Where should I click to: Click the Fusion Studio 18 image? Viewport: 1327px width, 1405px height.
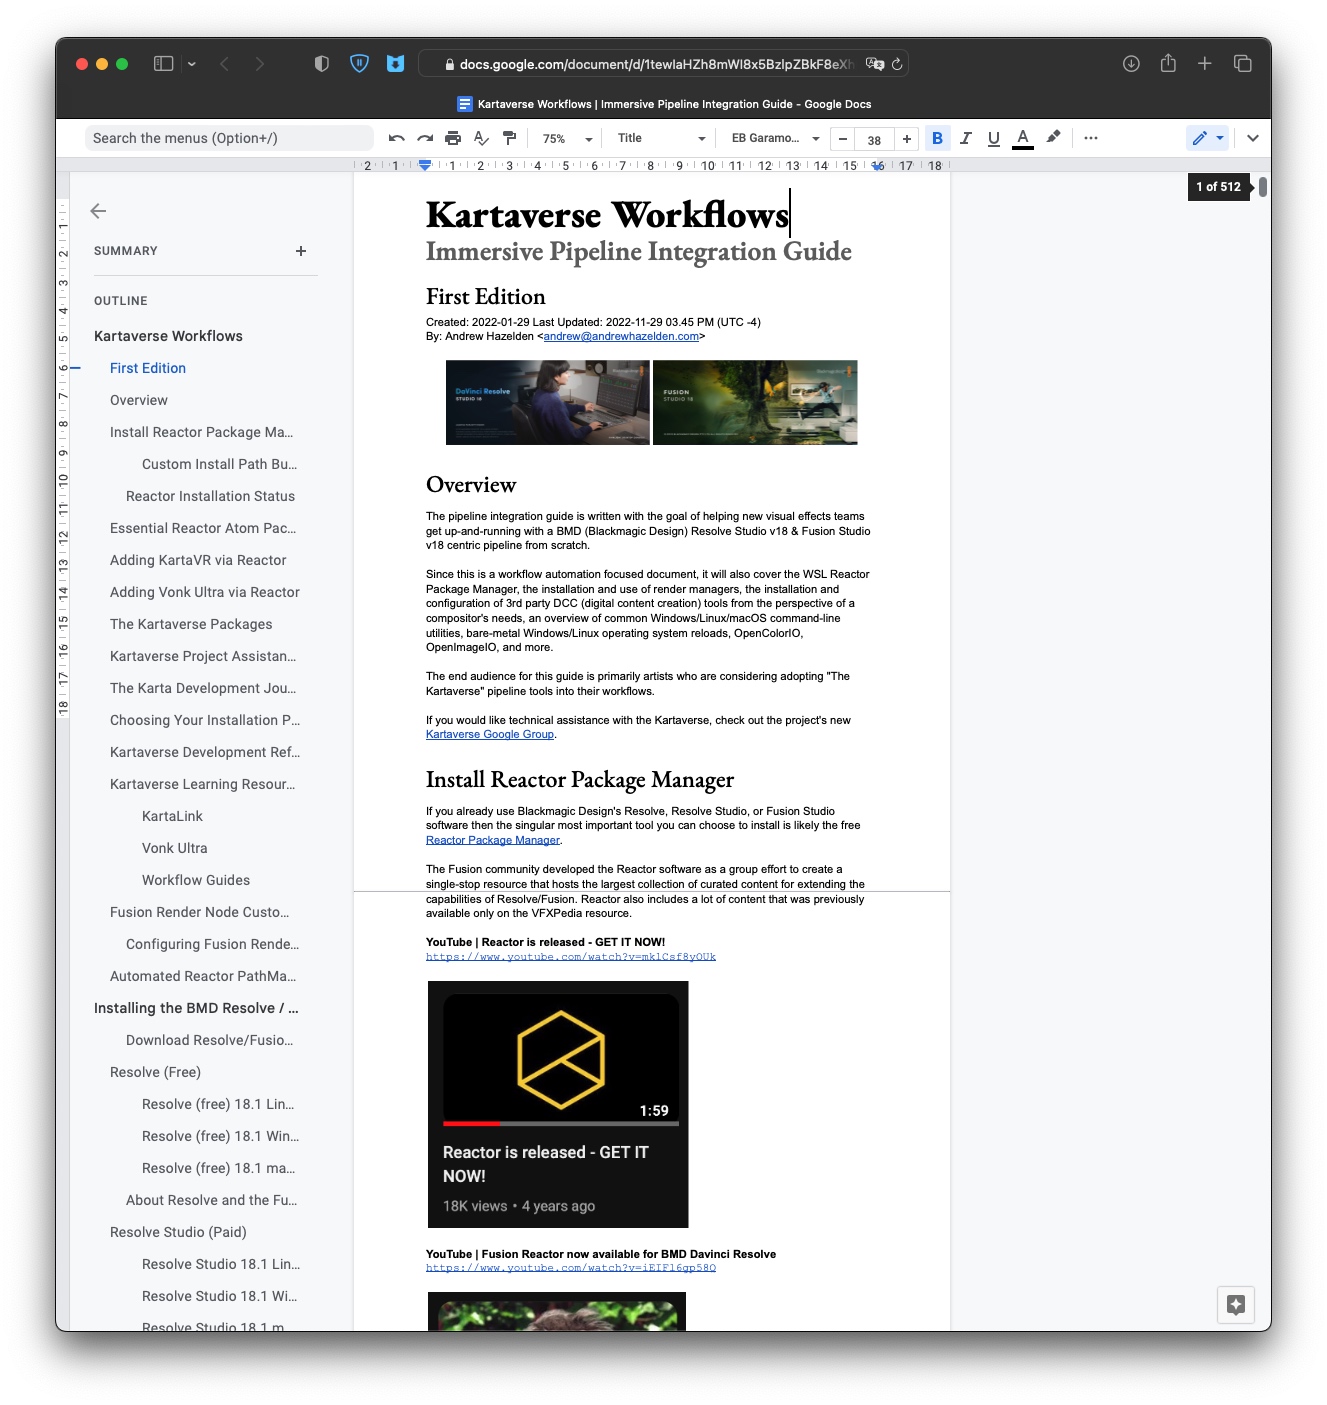coord(755,402)
